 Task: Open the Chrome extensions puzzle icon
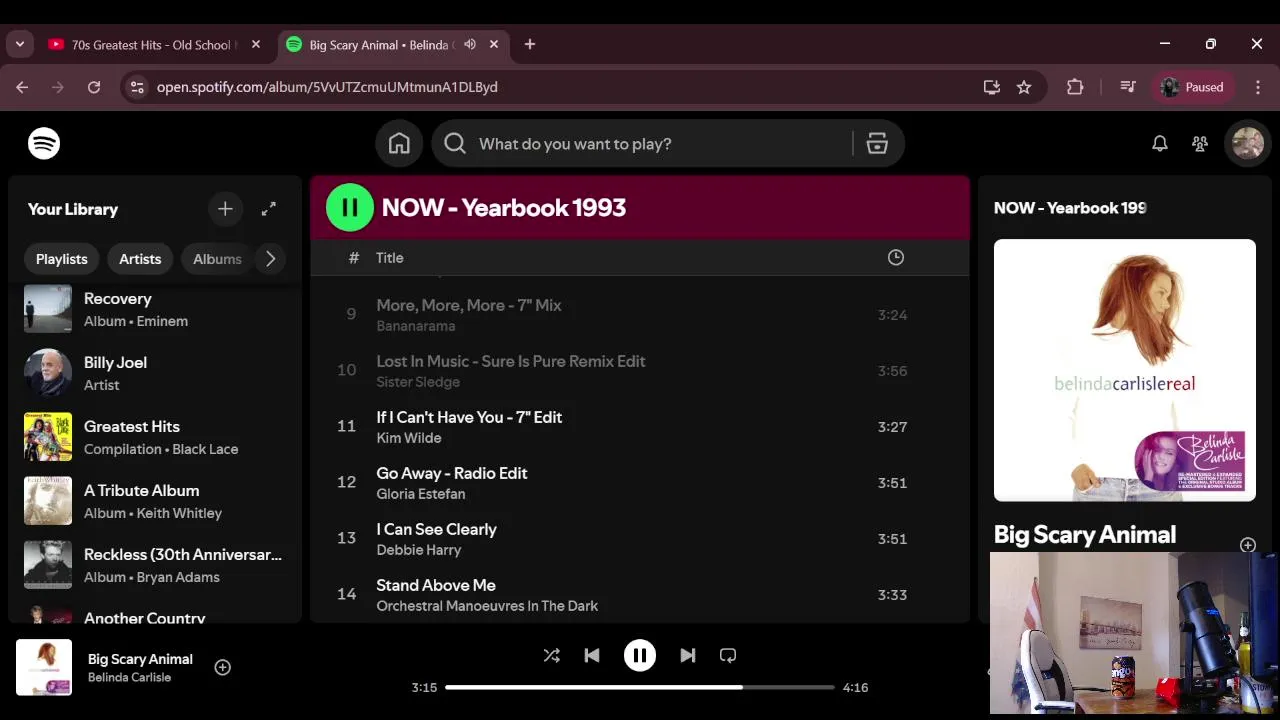[1075, 87]
